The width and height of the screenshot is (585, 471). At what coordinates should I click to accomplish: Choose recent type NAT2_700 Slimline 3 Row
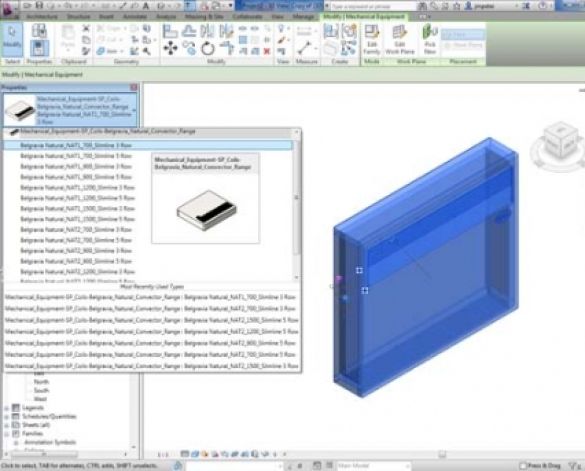tap(150, 309)
